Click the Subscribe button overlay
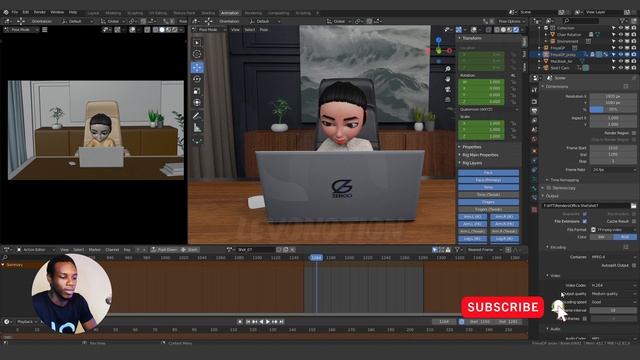The image size is (640, 360). tap(502, 307)
